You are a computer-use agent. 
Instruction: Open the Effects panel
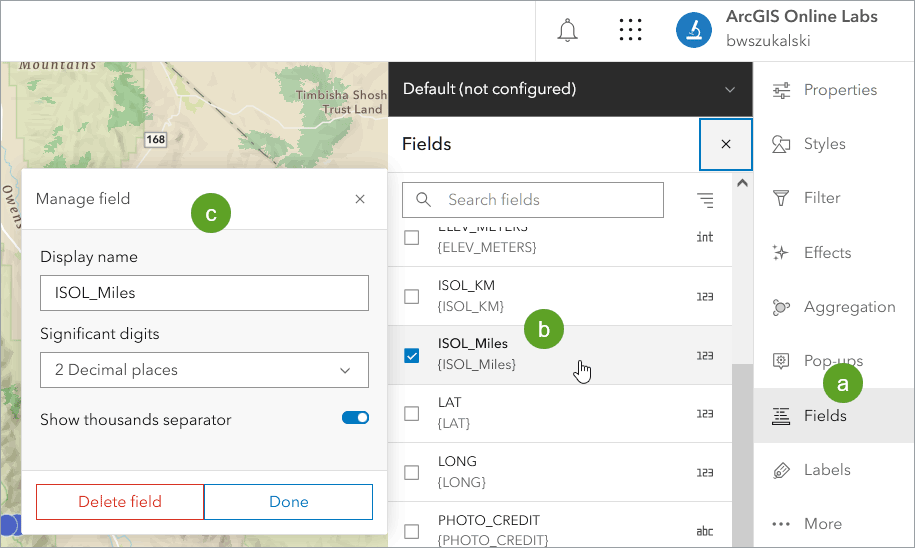point(834,253)
